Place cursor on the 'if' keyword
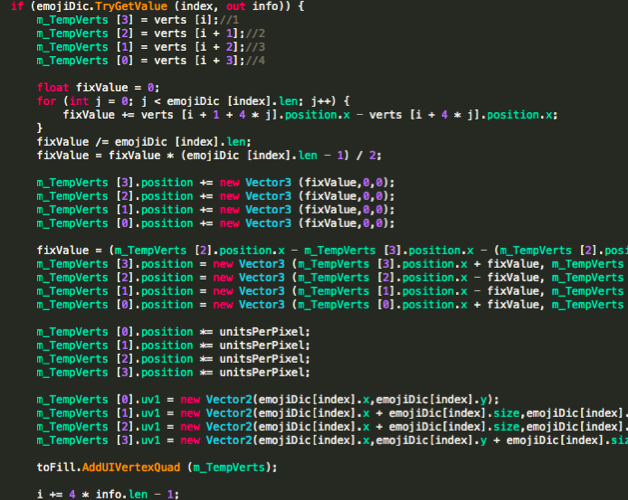The width and height of the screenshot is (628, 500). (17, 6)
